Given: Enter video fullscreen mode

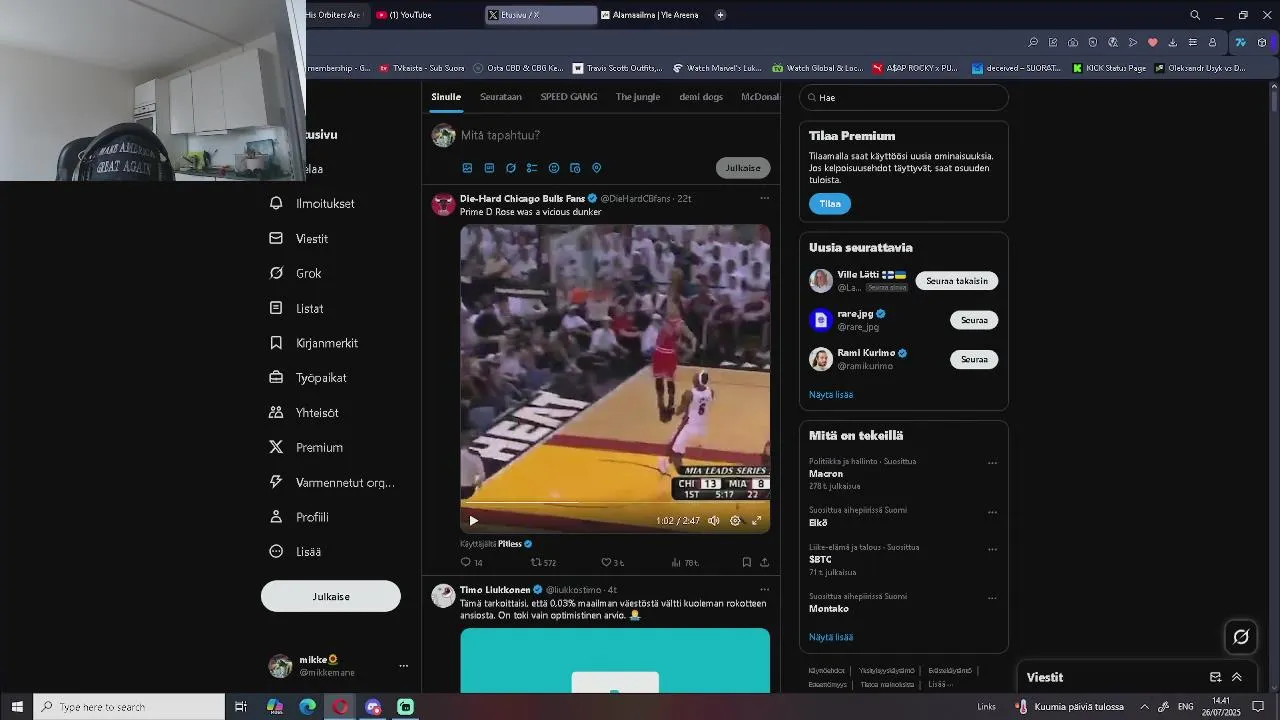Looking at the screenshot, I should tap(757, 520).
